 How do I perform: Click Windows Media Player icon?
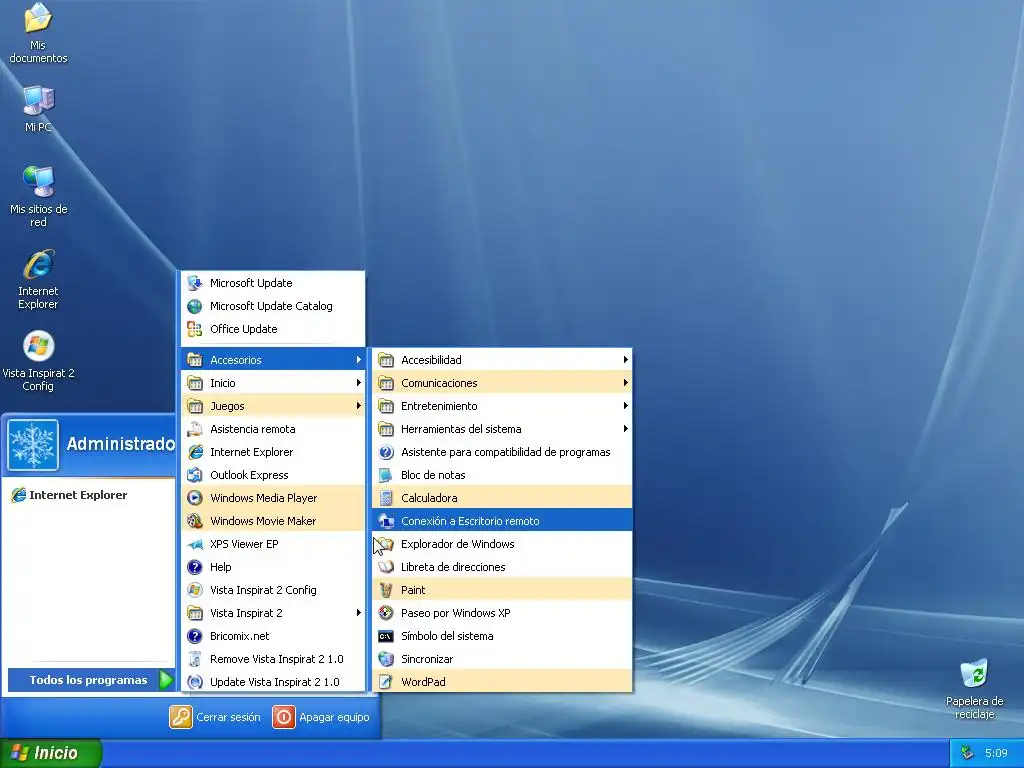click(195, 498)
